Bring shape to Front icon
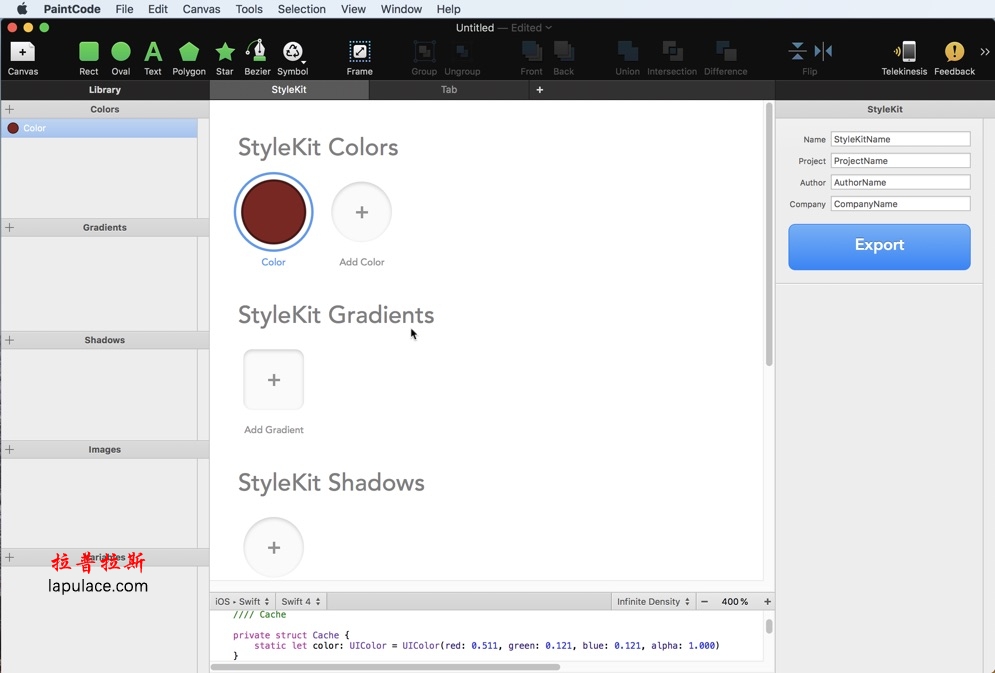The height and width of the screenshot is (673, 995). 532,58
